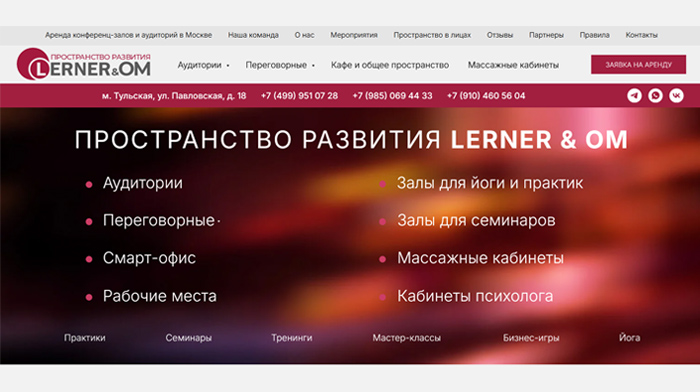Viewport: 700px width, 392px height.
Task: Open Аренда конференц-залов и аудиторий в Москве
Action: 129,35
